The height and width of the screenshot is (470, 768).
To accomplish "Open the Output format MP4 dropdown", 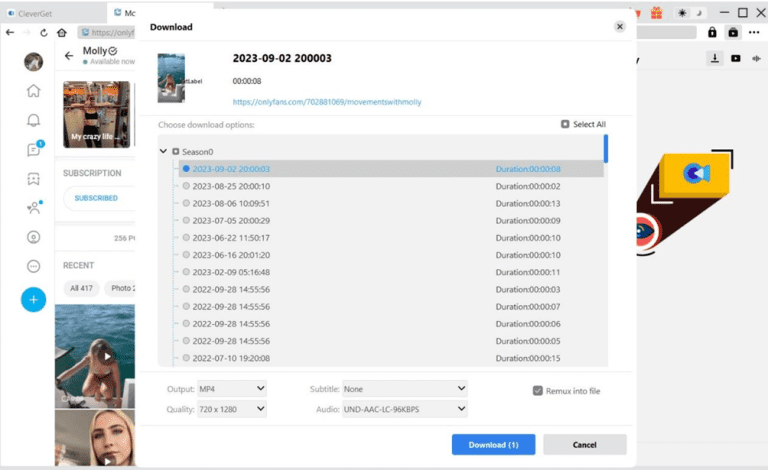I will click(x=231, y=388).
